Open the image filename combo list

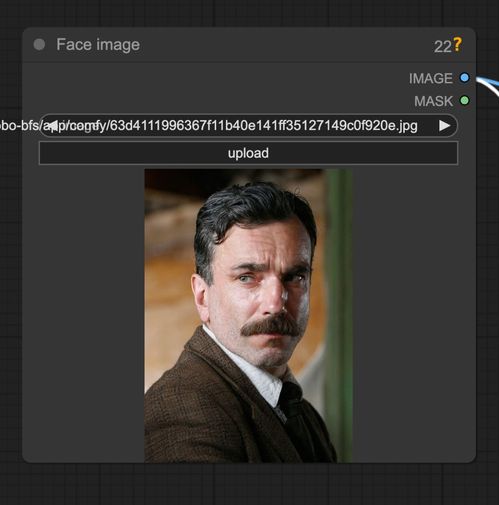(x=248, y=126)
